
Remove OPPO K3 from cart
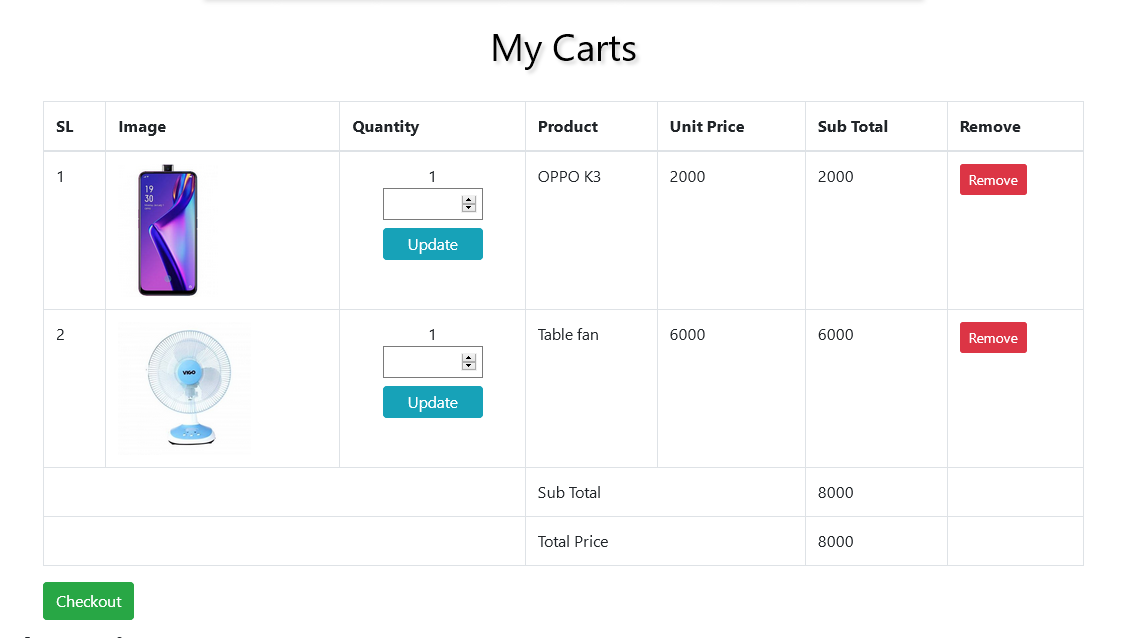pos(992,180)
